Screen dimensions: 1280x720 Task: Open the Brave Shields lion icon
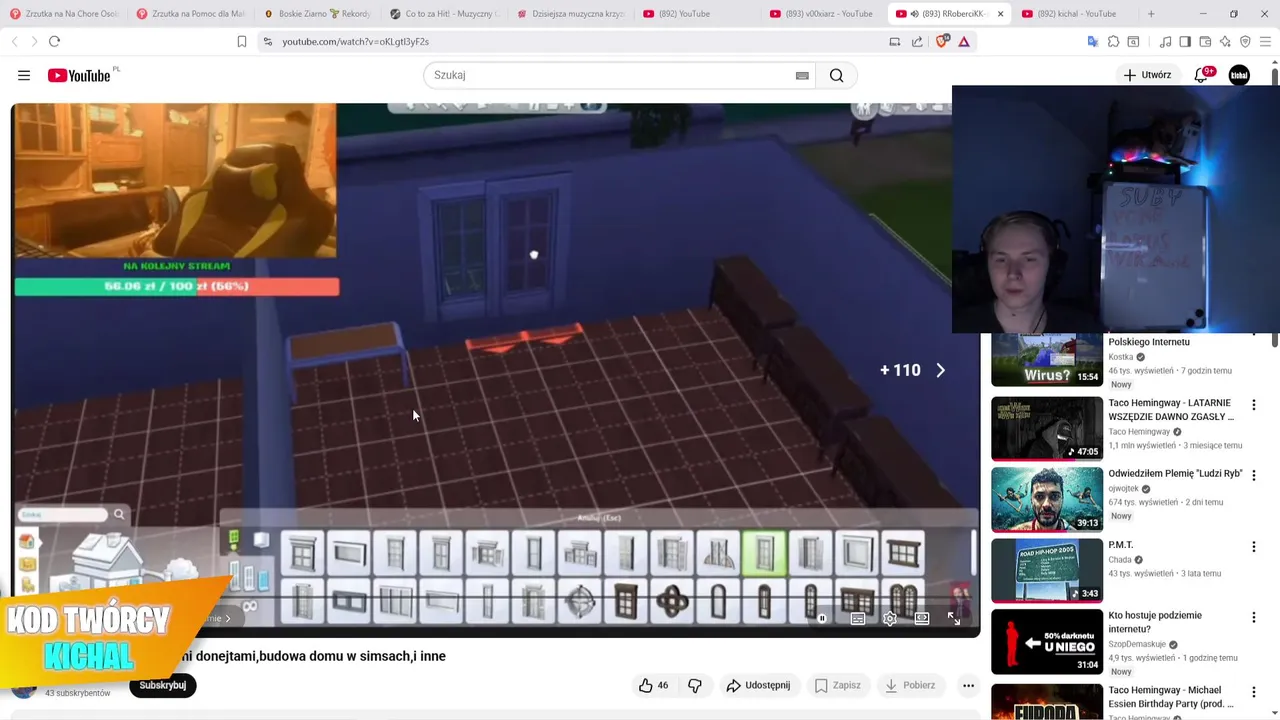coord(942,41)
